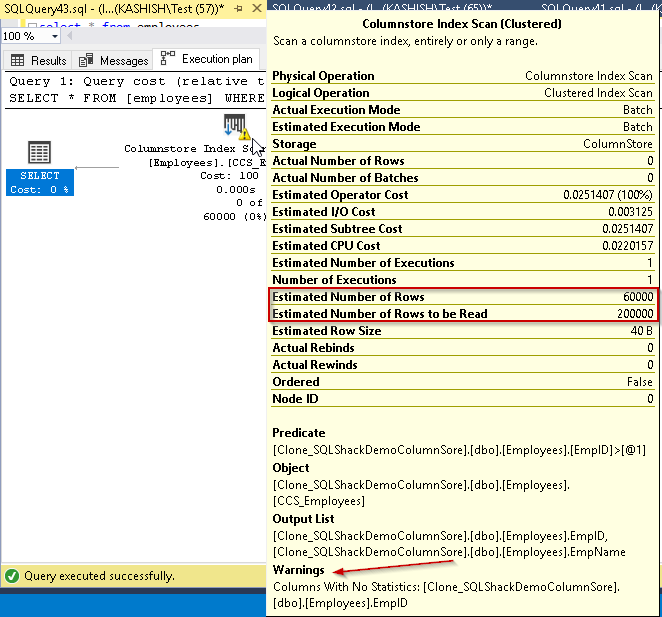662x617 pixels.
Task: Click the Actual Rebinds row
Action: pos(462,348)
